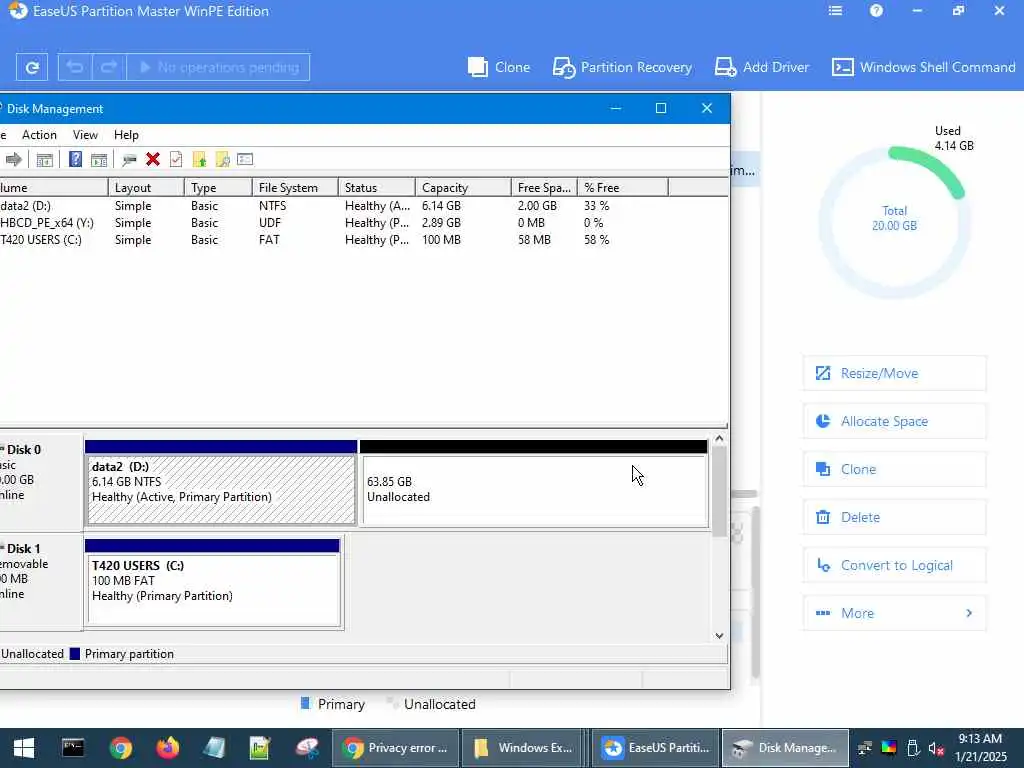The image size is (1024, 768).
Task: Open the Clone tool in EaseUS top toolbar
Action: [x=499, y=67]
